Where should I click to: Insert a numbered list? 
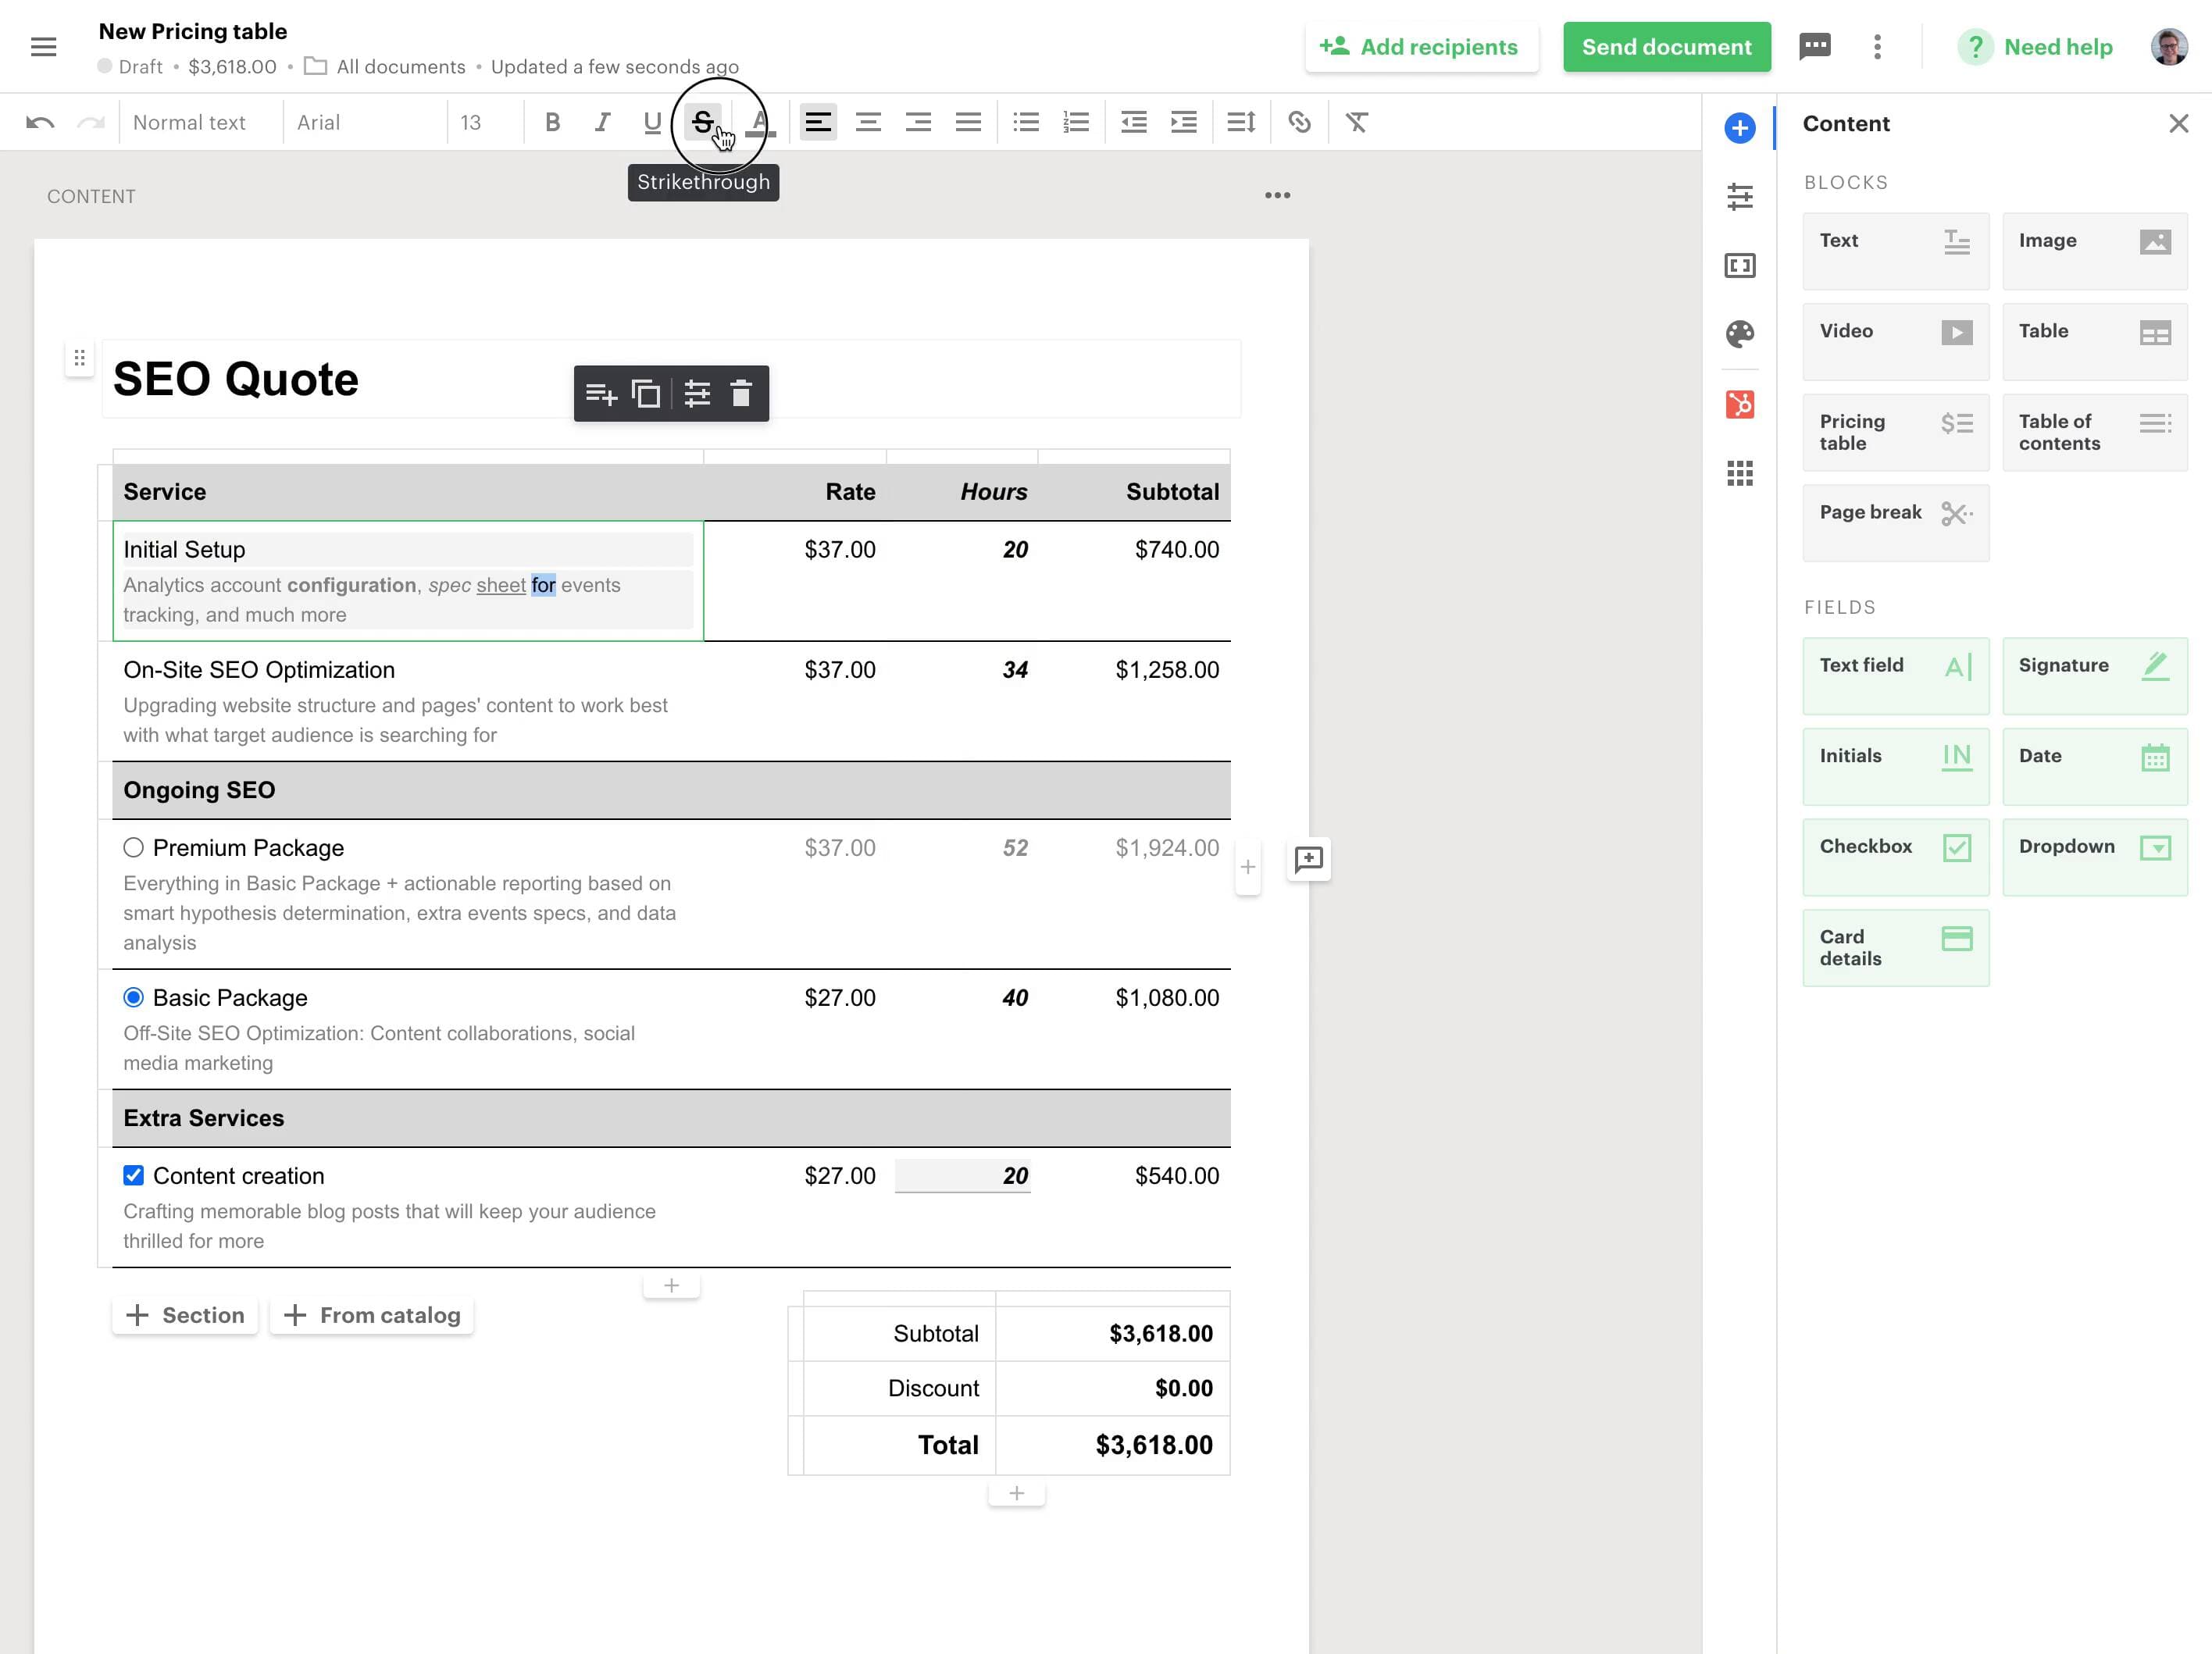pyautogui.click(x=1076, y=123)
